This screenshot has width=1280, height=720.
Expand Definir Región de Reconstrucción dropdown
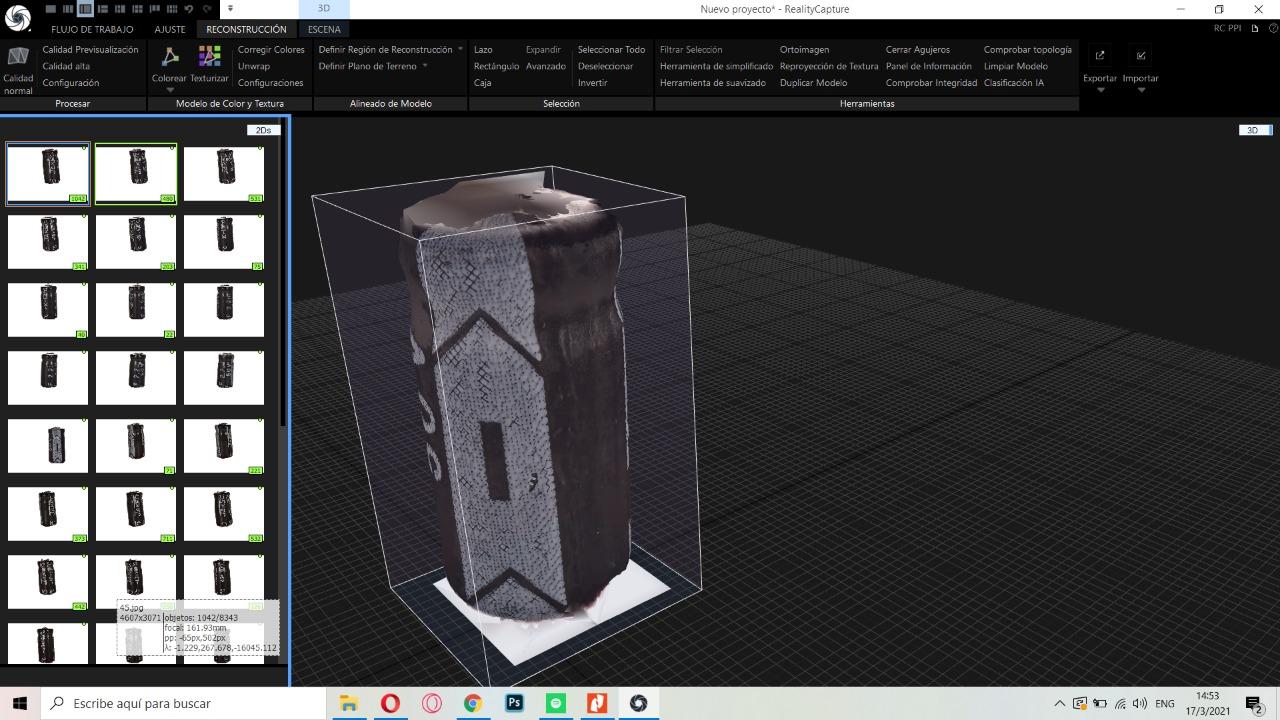click(x=460, y=49)
